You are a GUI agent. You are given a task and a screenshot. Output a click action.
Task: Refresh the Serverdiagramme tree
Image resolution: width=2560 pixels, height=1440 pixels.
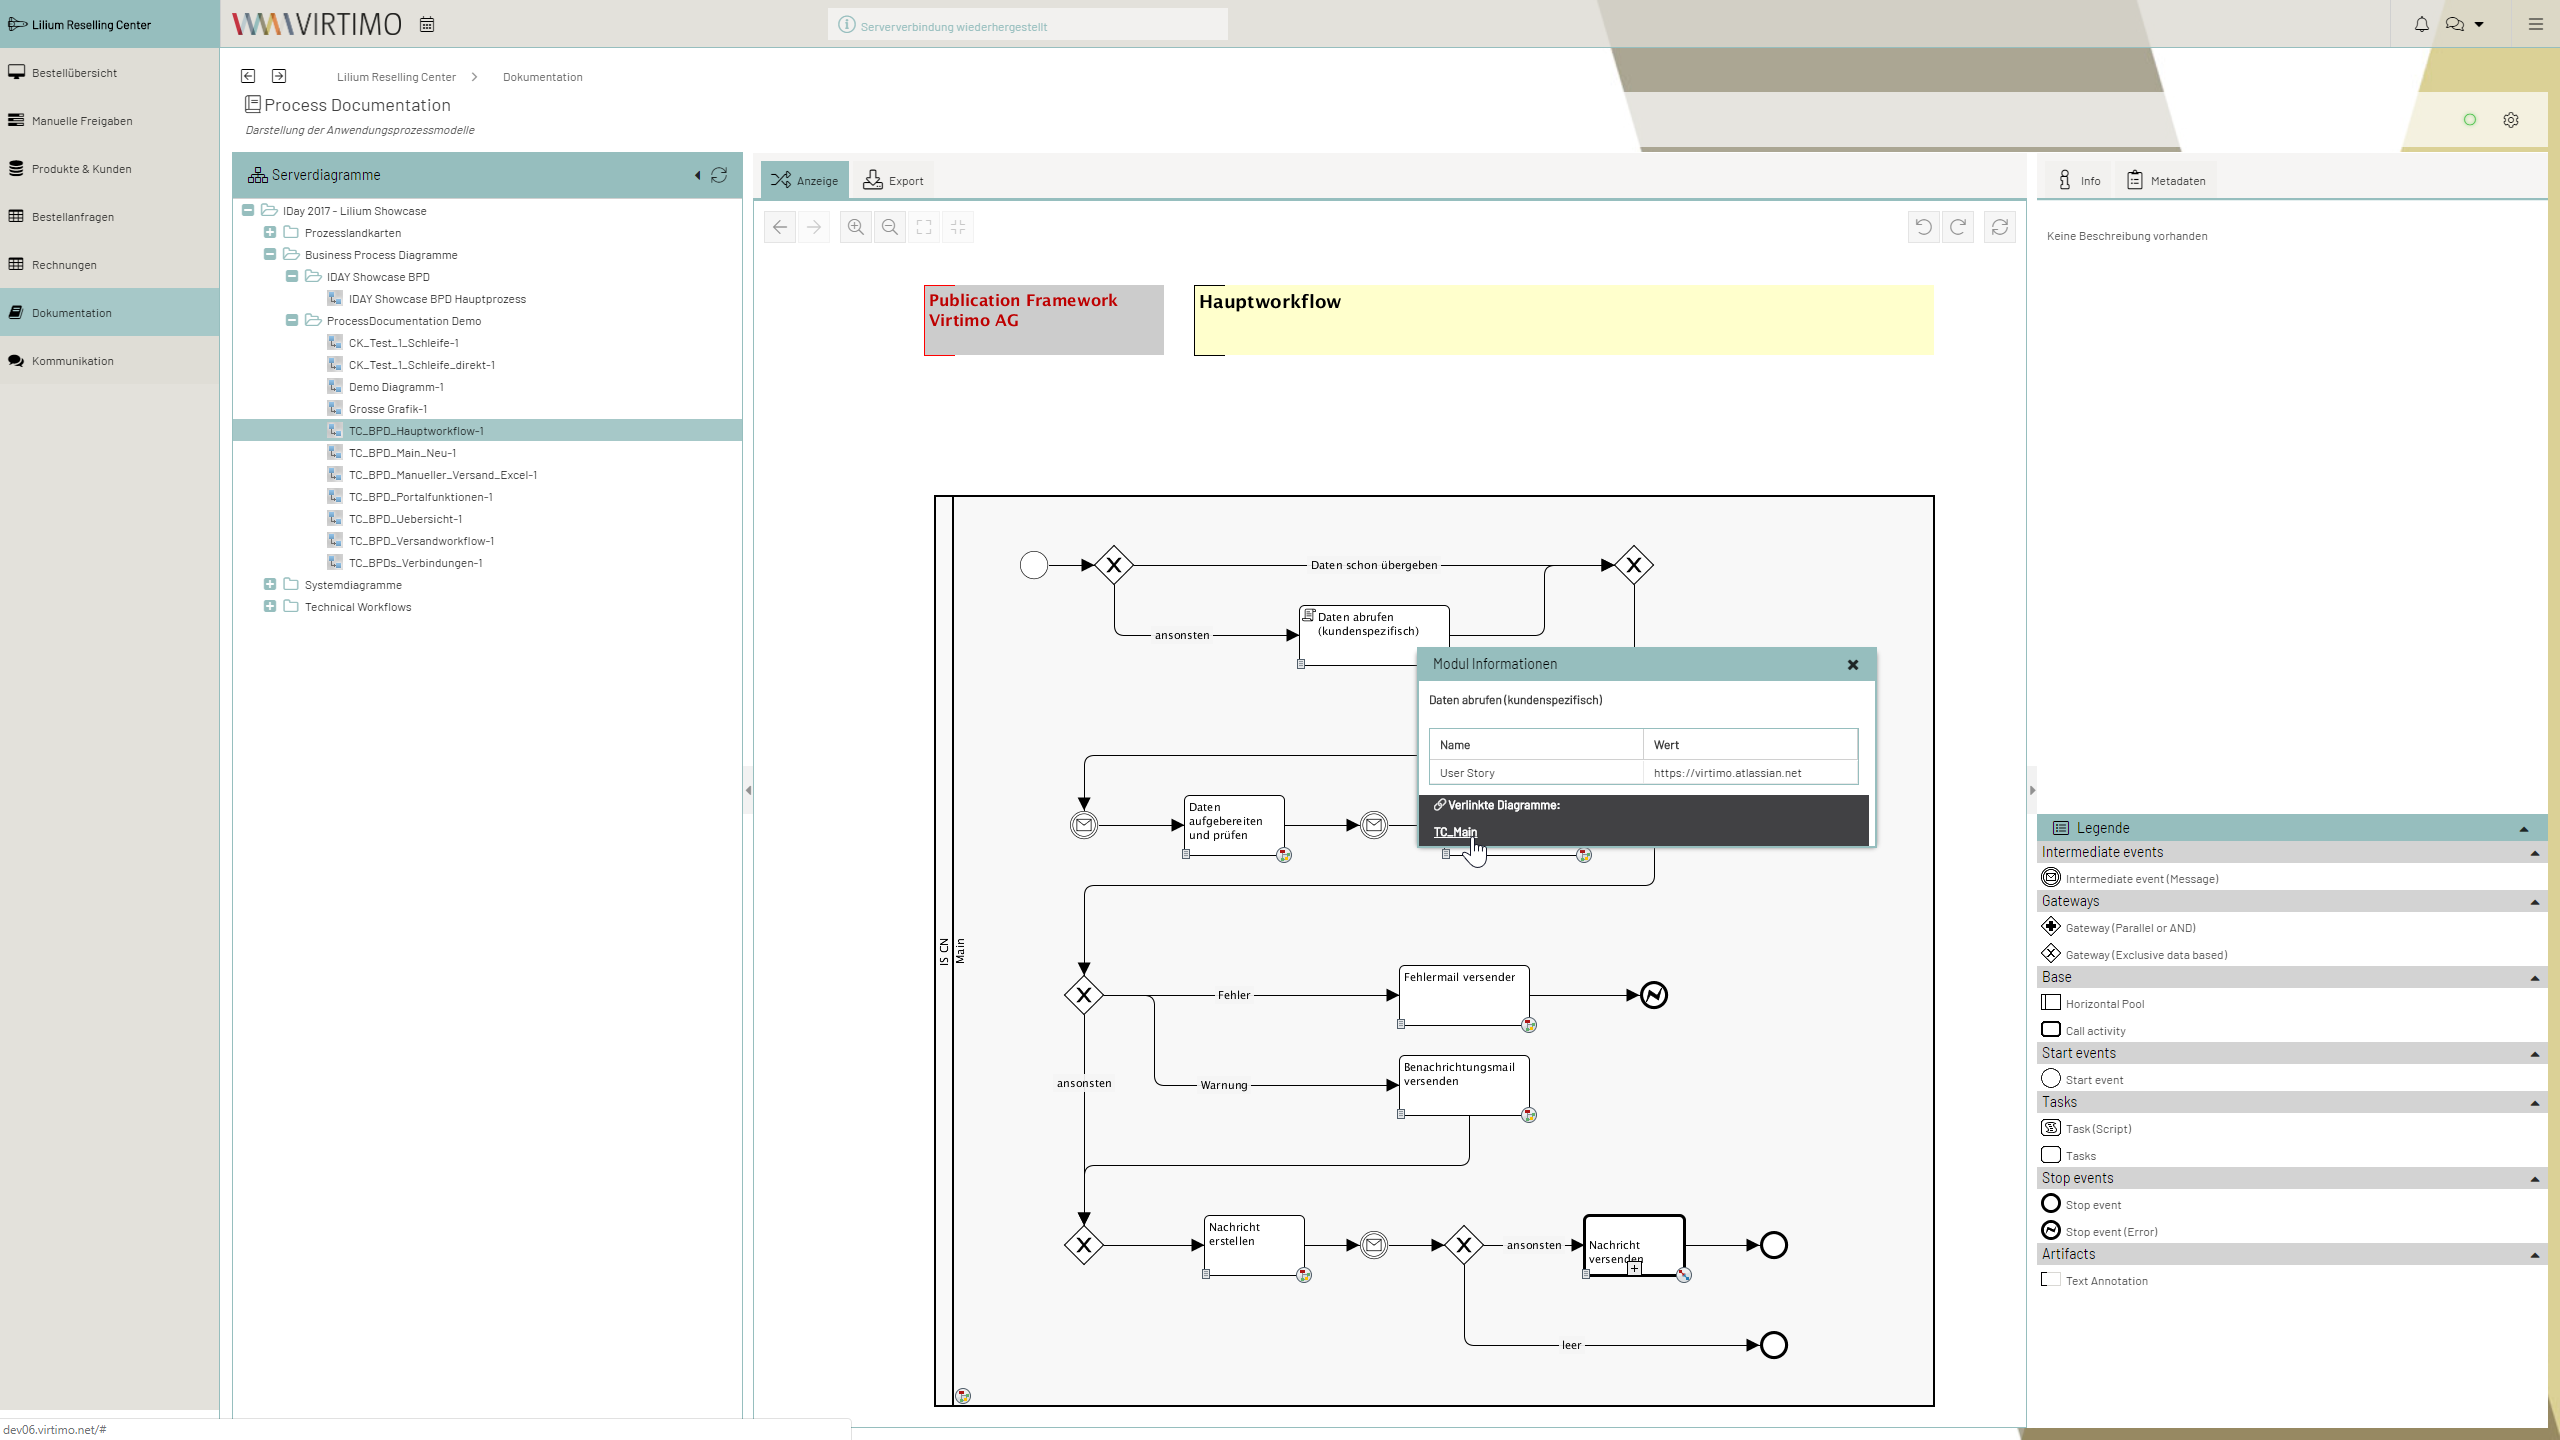(719, 175)
